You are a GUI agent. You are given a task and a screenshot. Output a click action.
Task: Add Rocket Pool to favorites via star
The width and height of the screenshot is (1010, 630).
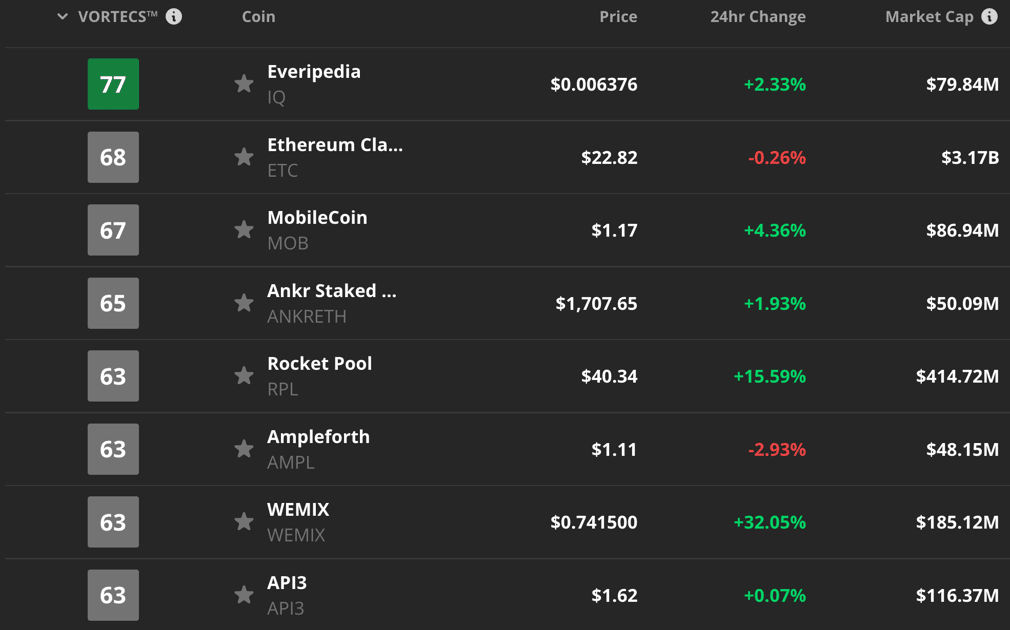click(x=244, y=376)
